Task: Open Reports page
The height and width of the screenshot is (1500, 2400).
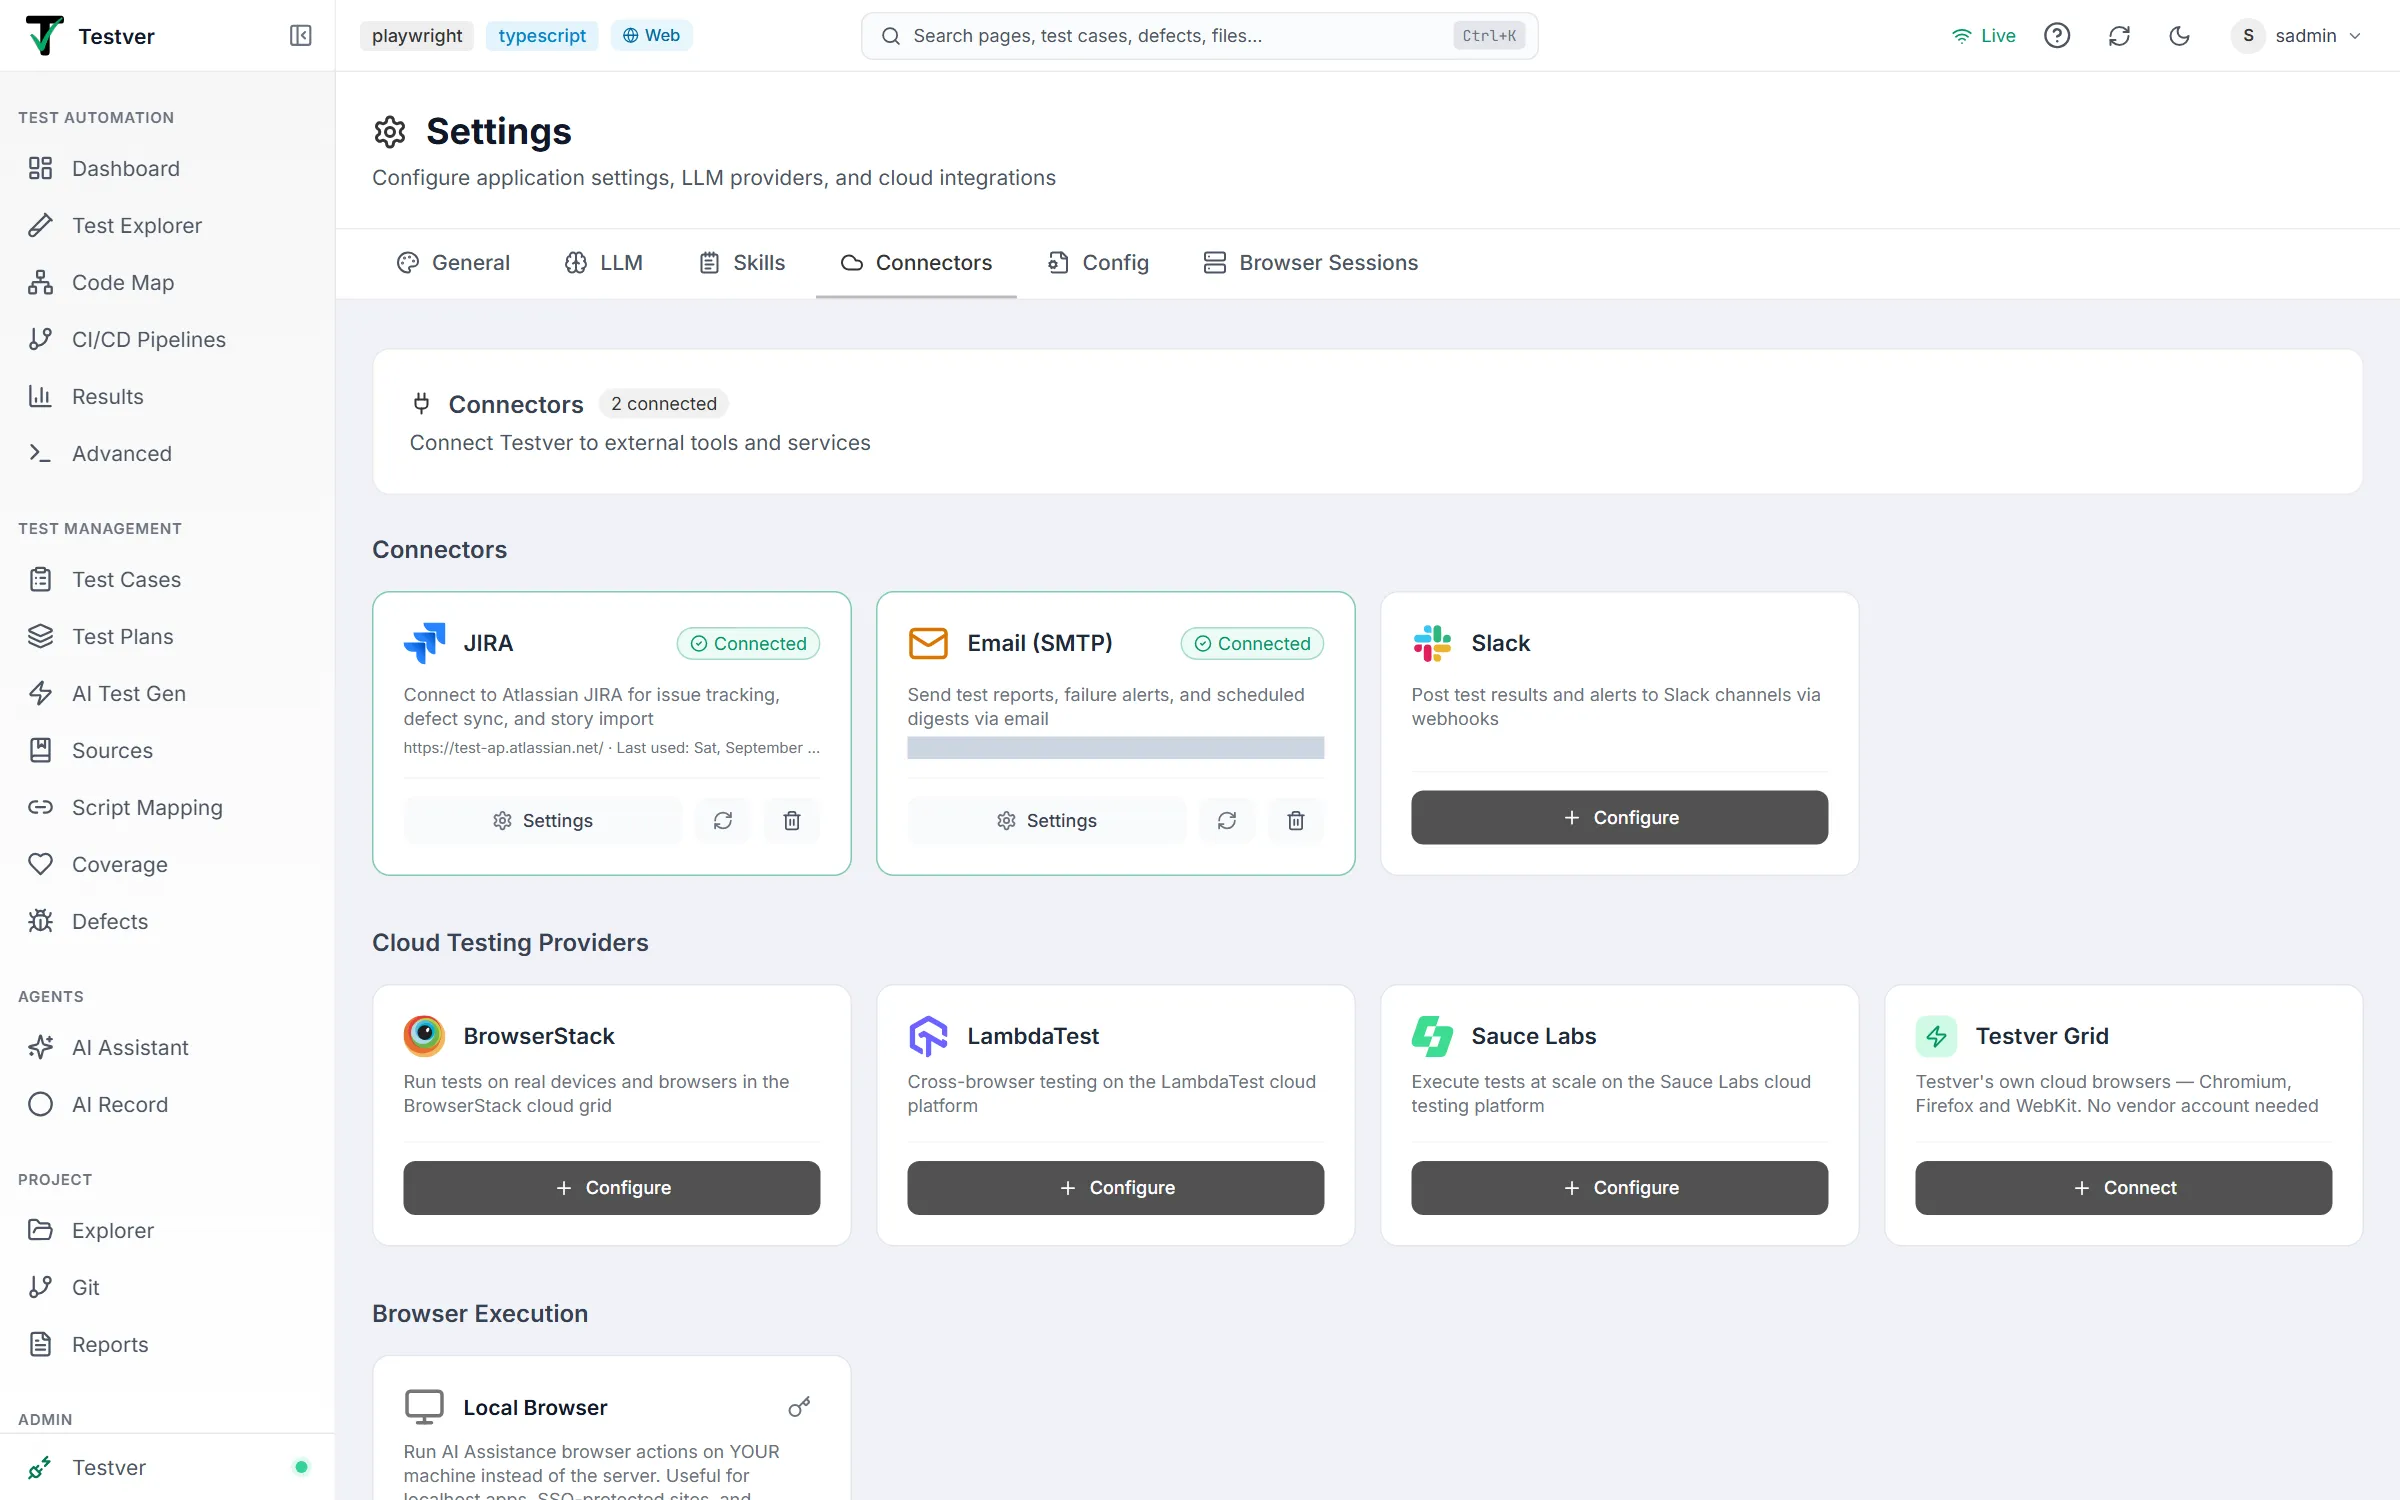Action: [x=167, y=1344]
